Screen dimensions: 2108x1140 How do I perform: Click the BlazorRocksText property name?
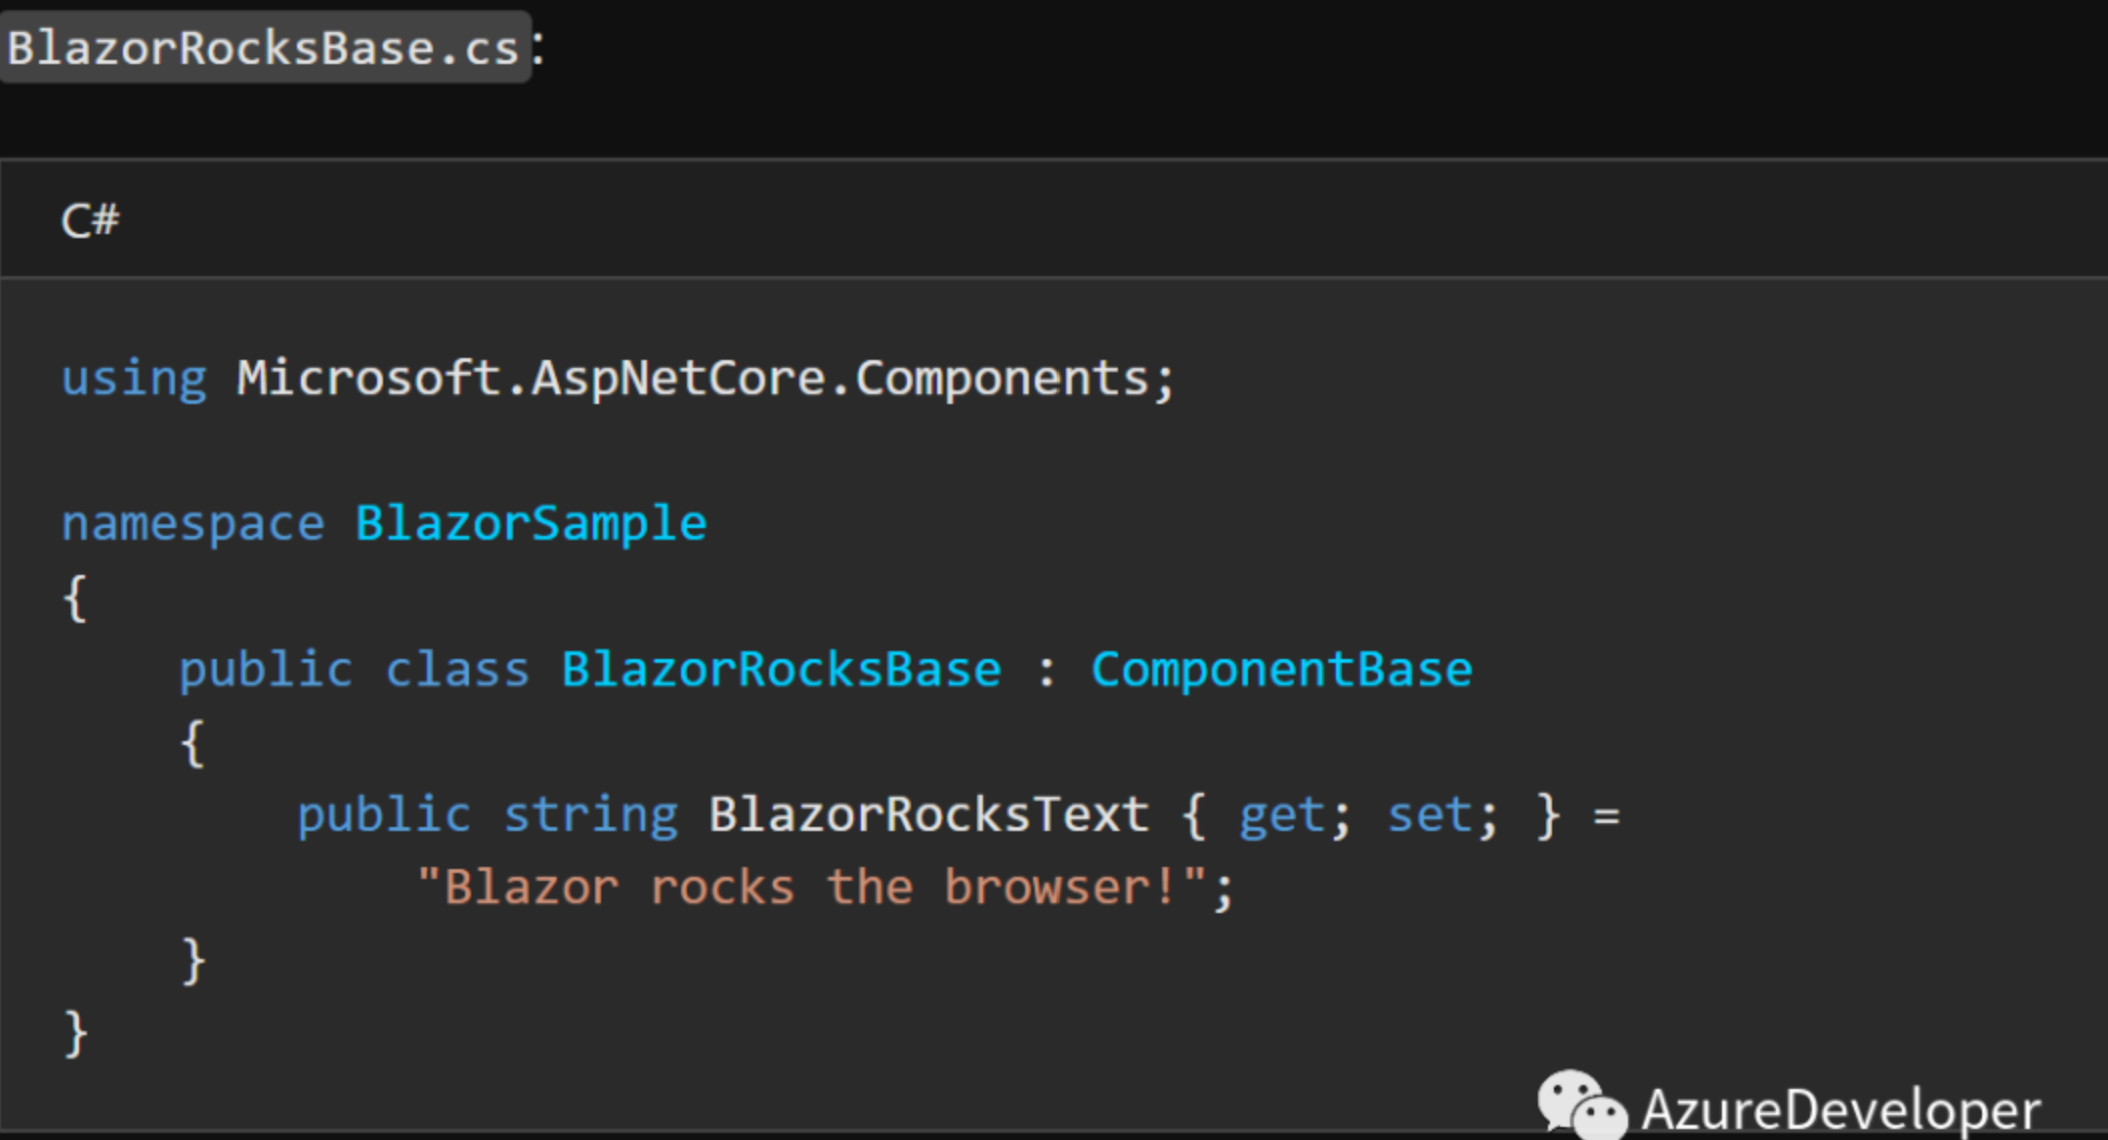tap(929, 815)
